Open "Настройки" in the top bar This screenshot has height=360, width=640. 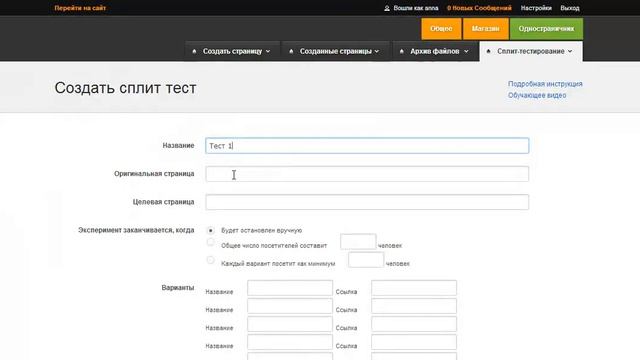tap(536, 8)
